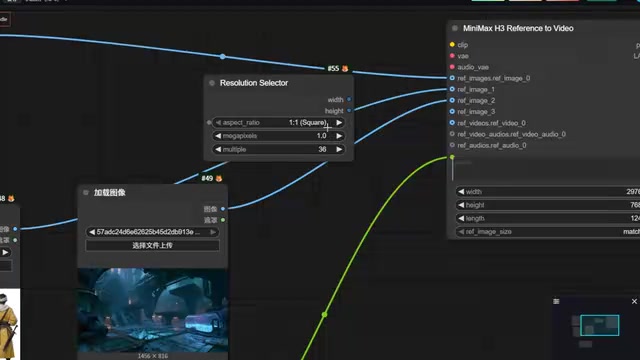Open the aspect_ratio 1:1 (Square) dropdown
The height and width of the screenshot is (360, 640).
pos(278,122)
